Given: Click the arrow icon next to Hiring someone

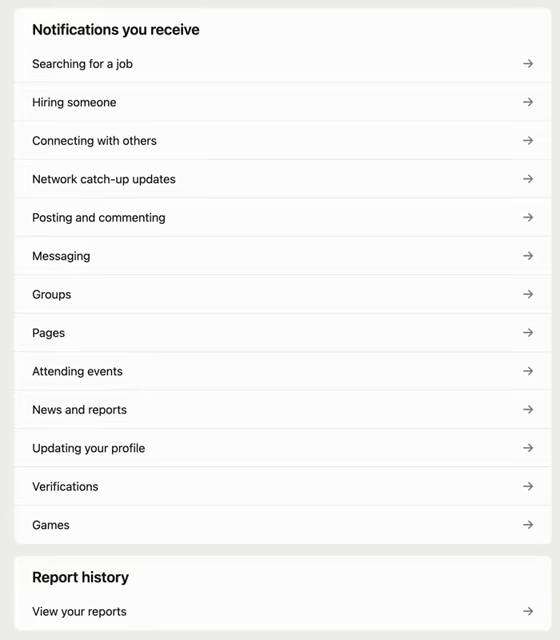Looking at the screenshot, I should tap(528, 102).
